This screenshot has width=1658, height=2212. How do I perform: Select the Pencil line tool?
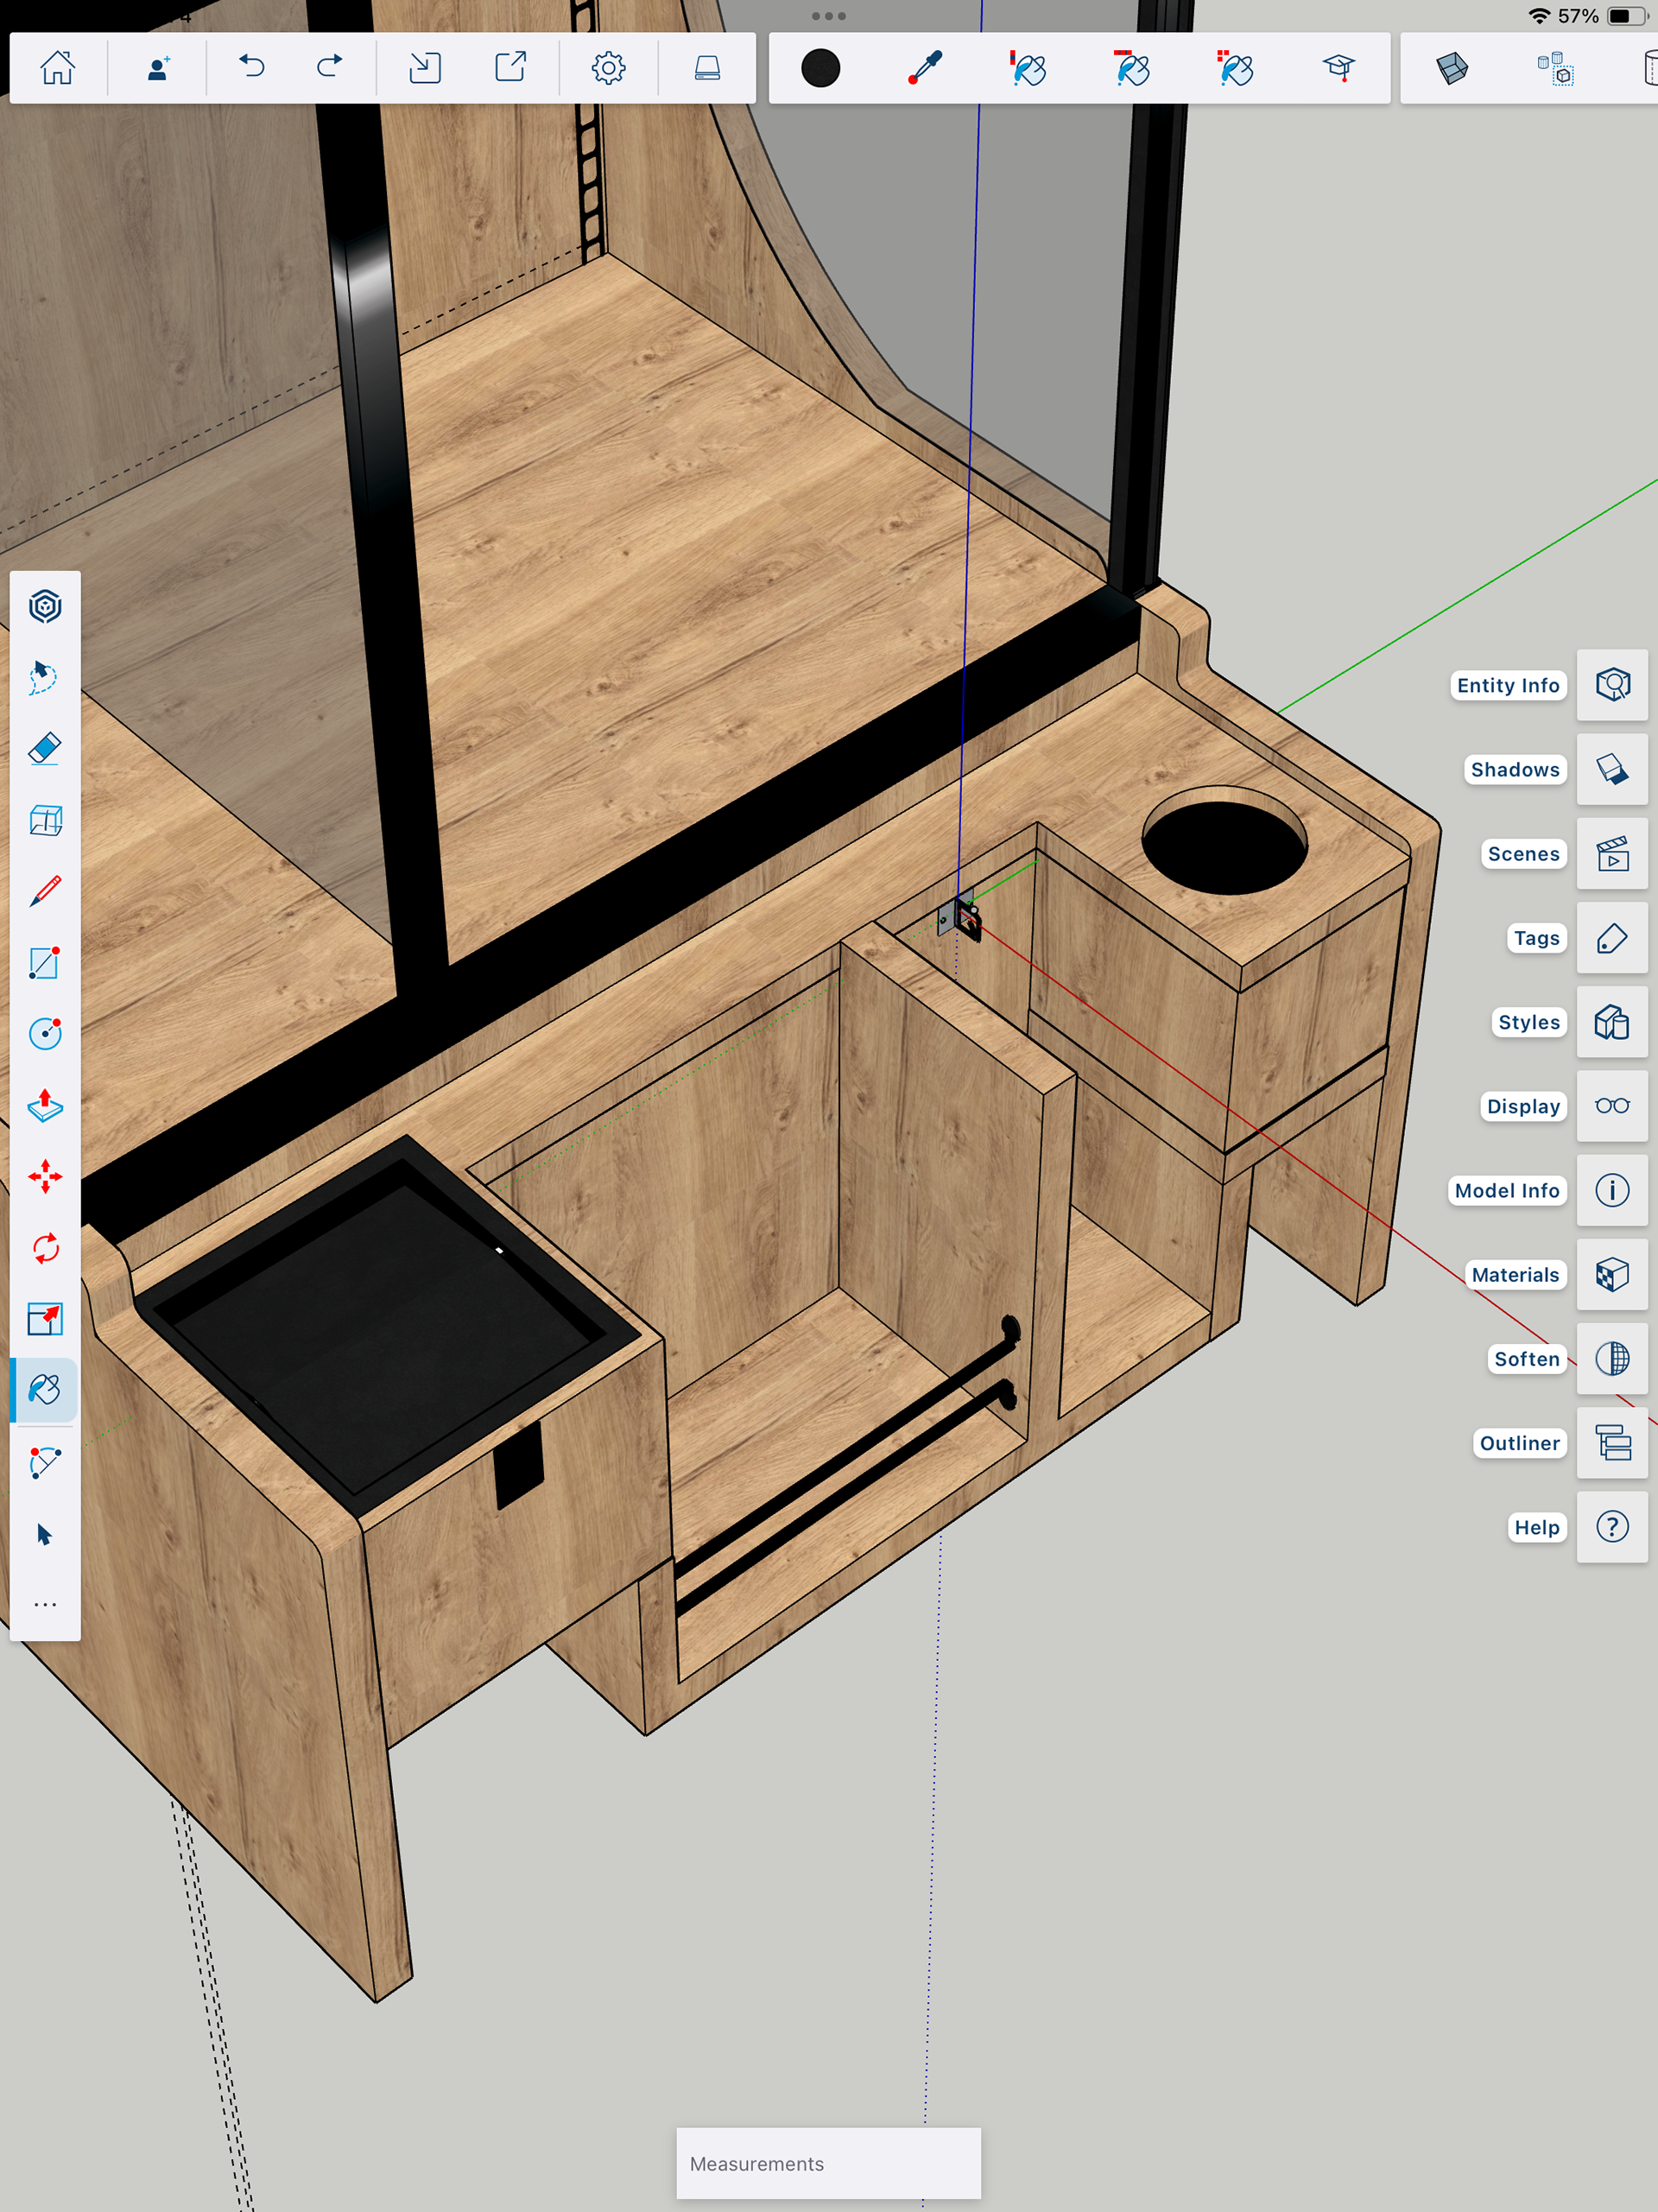[45, 891]
